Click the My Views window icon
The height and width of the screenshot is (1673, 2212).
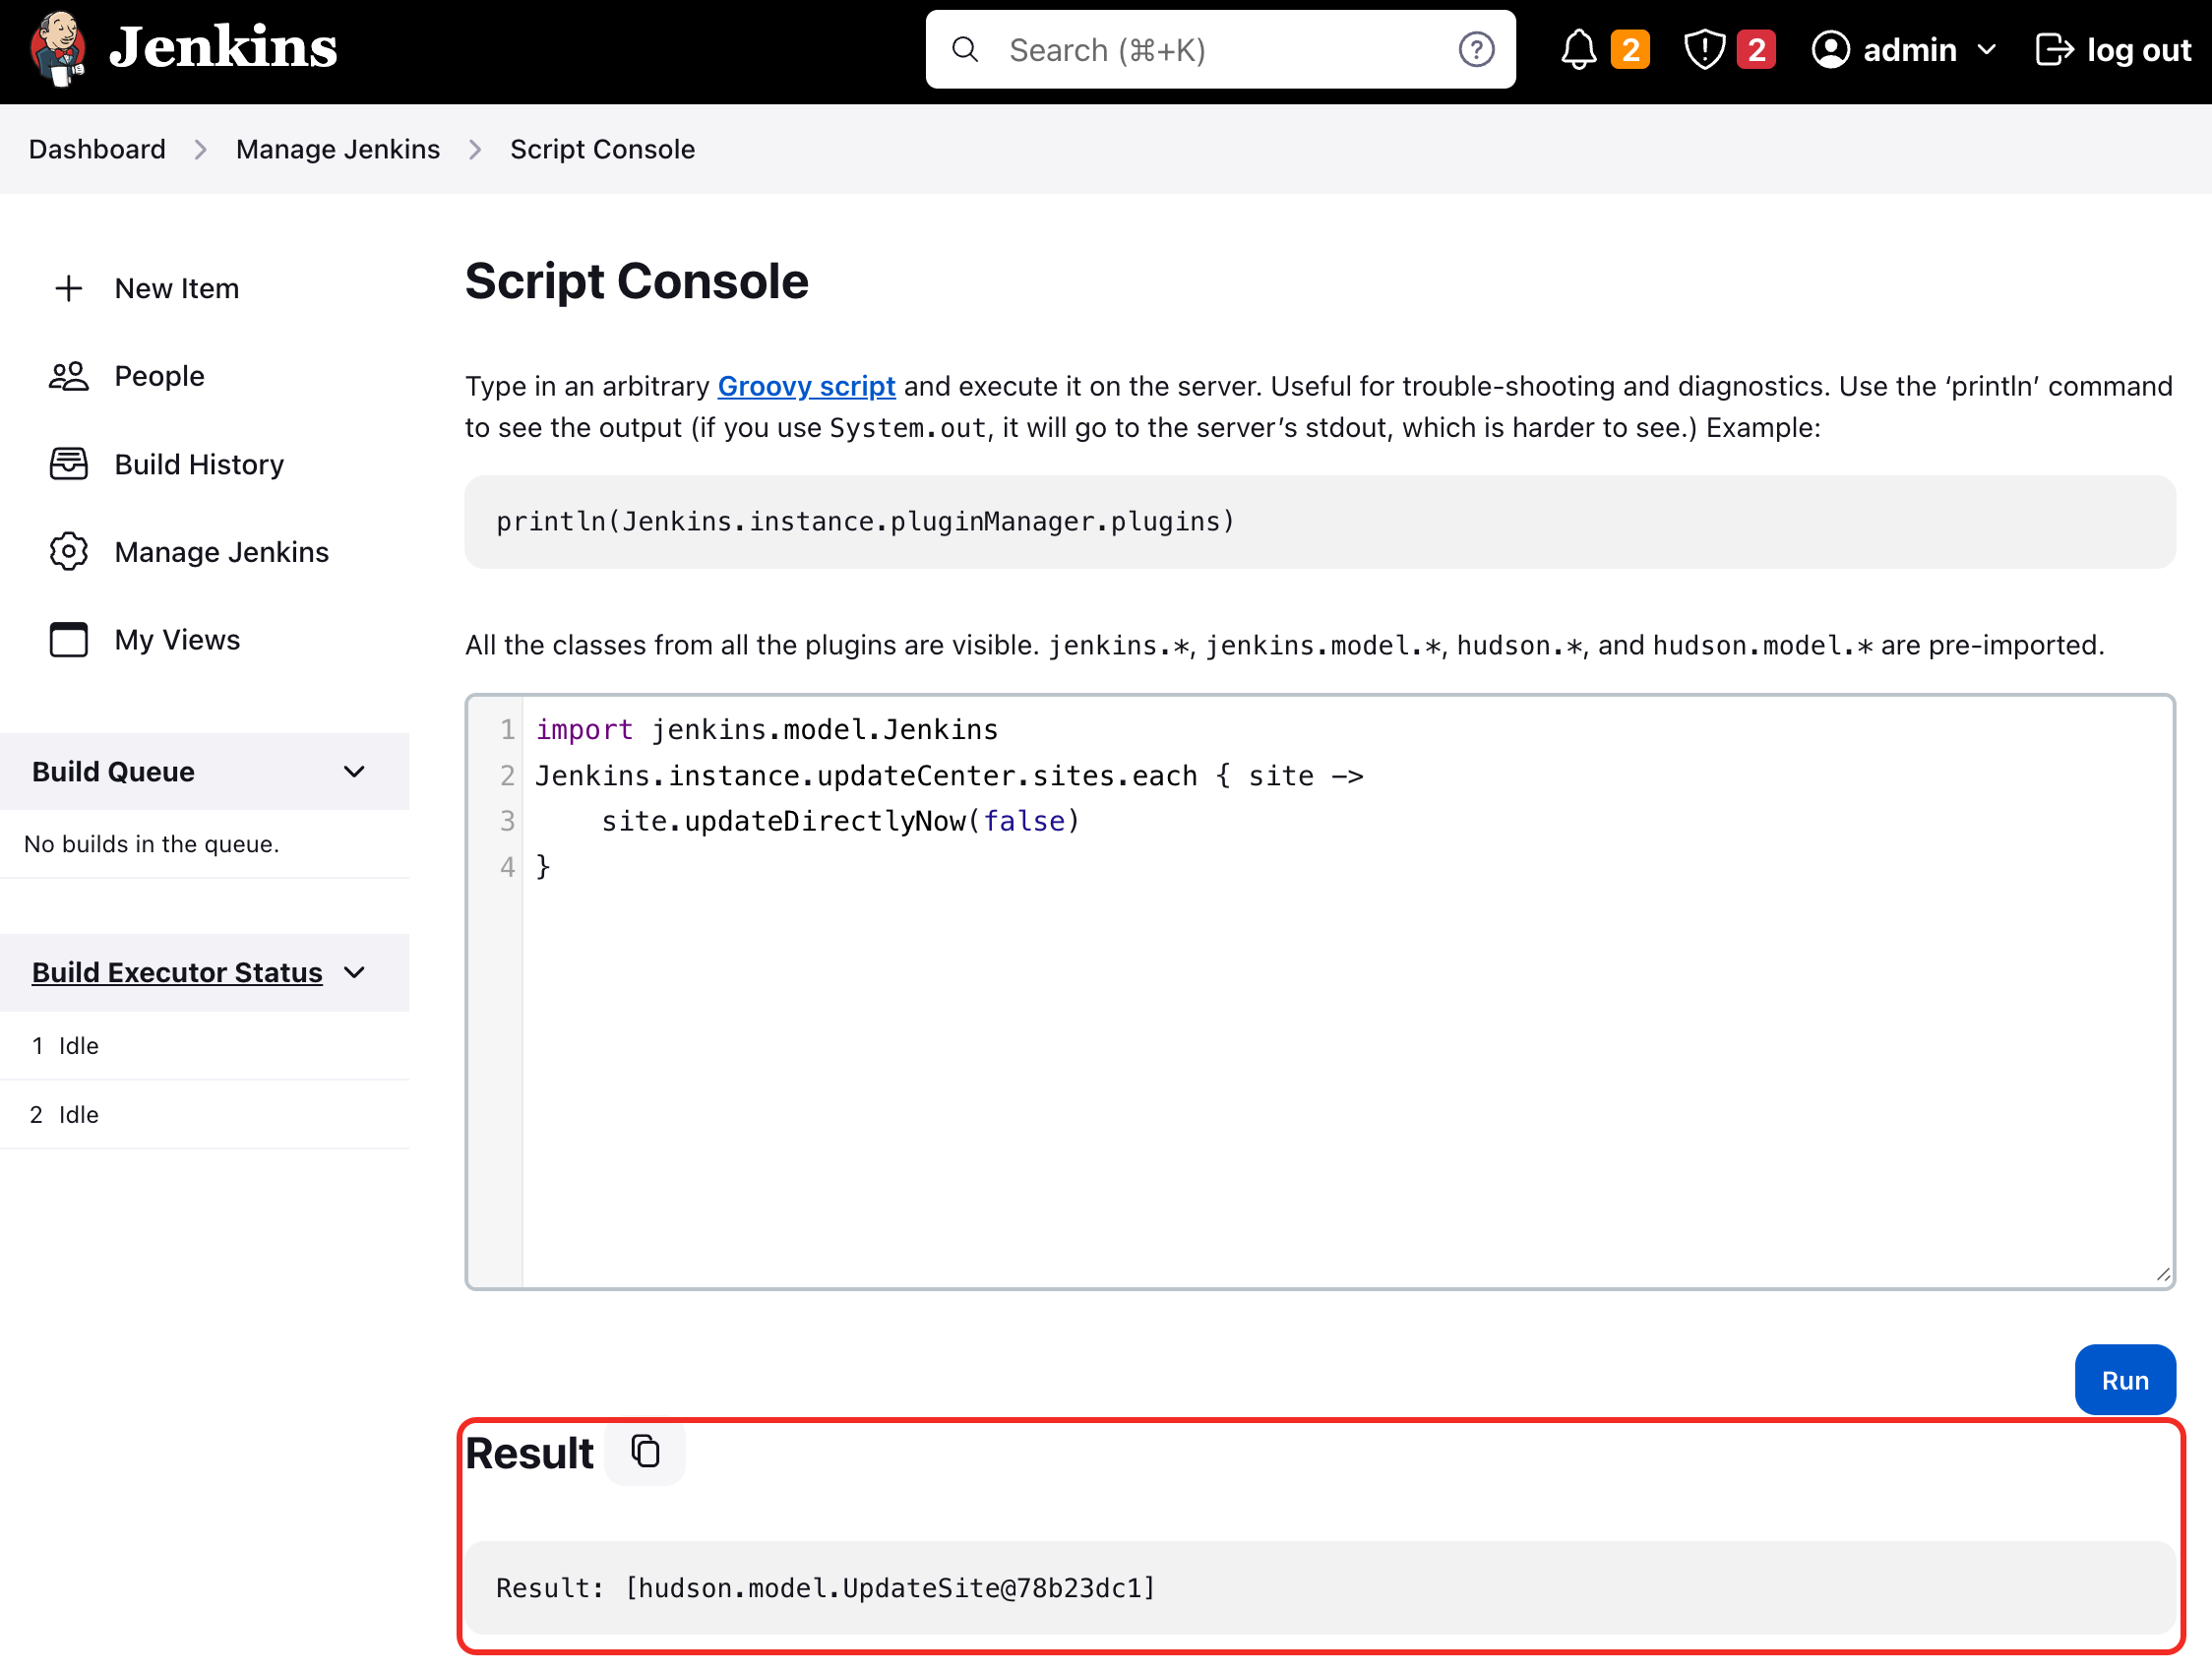pyautogui.click(x=69, y=640)
